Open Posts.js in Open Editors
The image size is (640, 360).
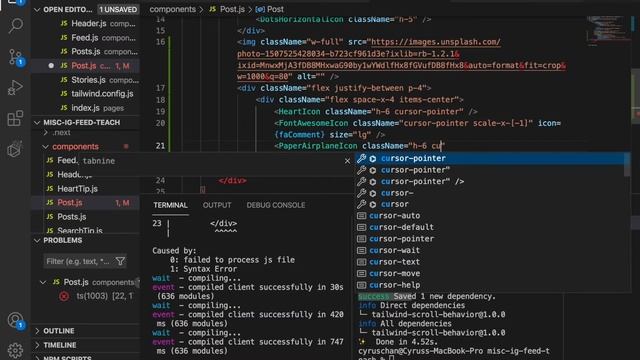pos(86,51)
